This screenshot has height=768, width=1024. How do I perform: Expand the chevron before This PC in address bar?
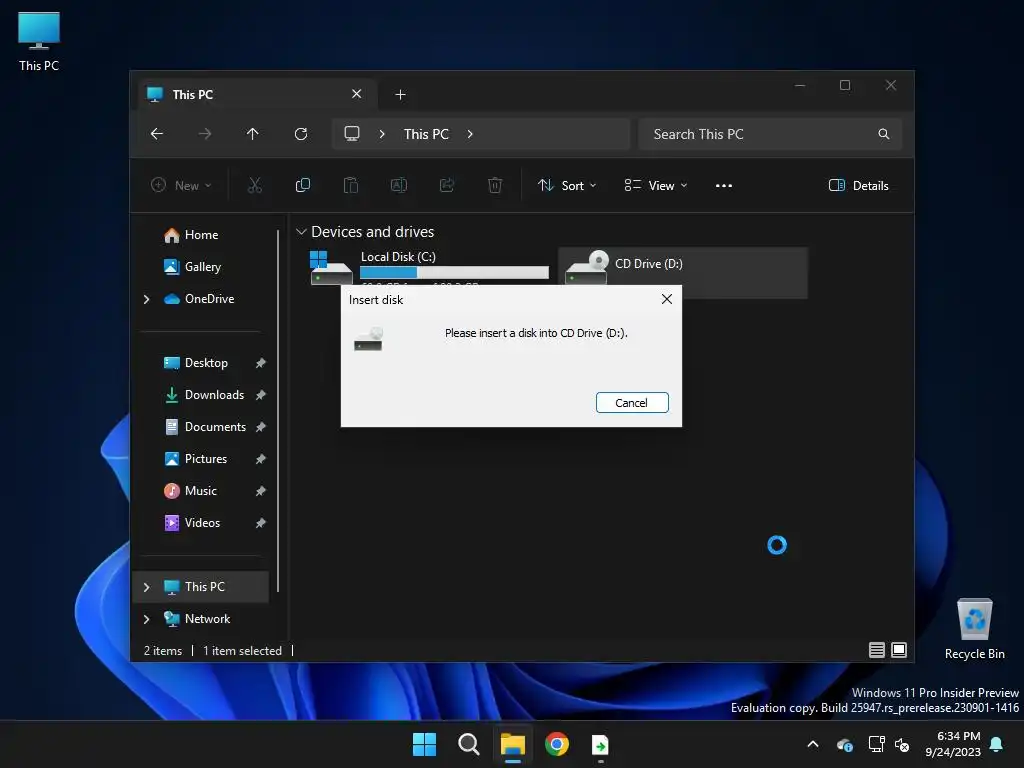coord(382,134)
